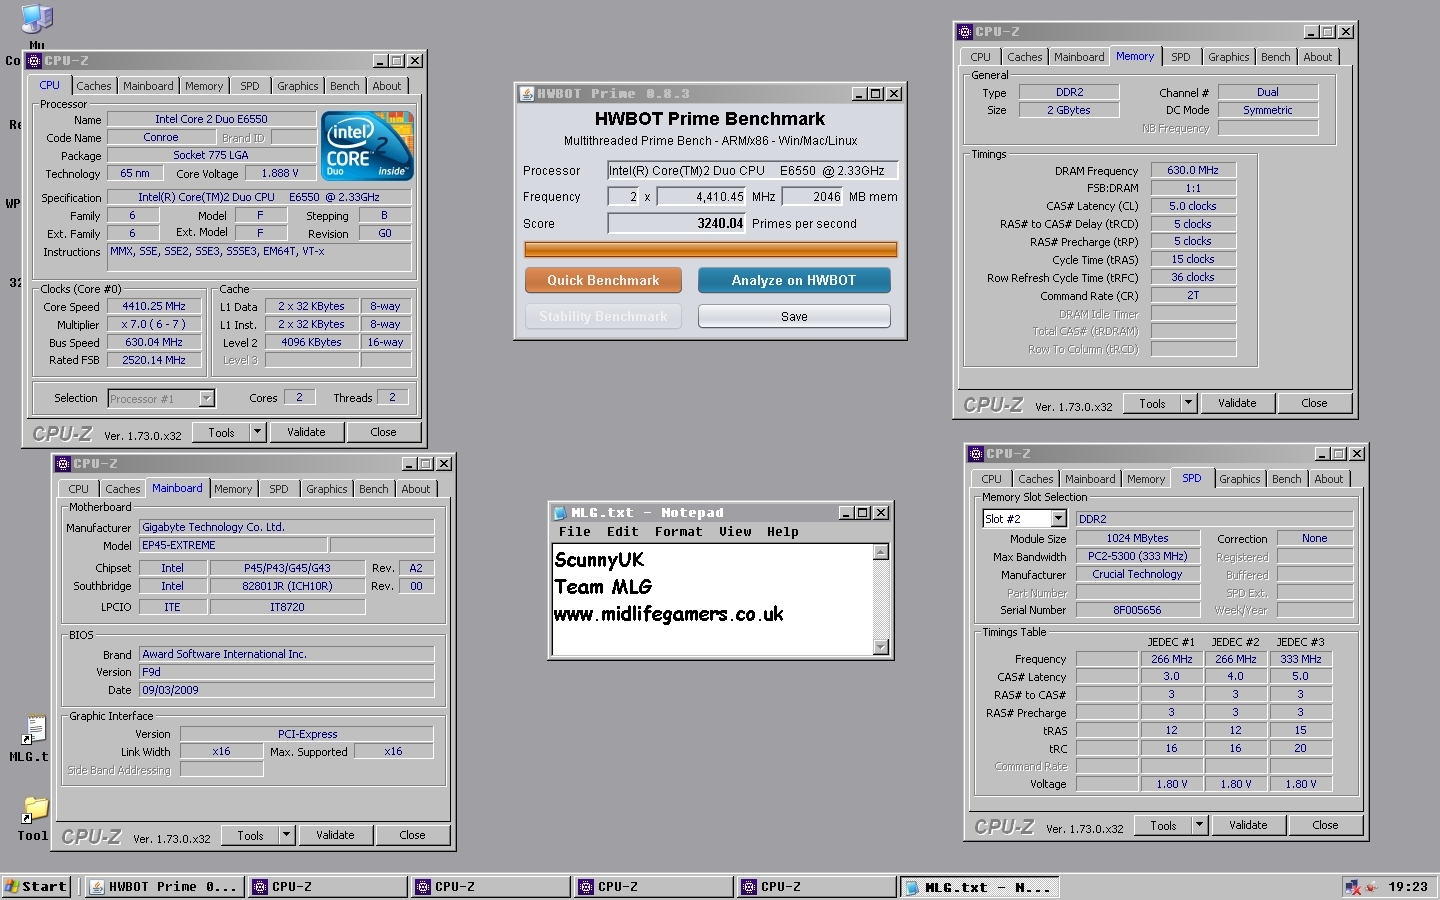Click CPU-Z SPD window title icon
This screenshot has width=1440, height=900.
point(976,454)
